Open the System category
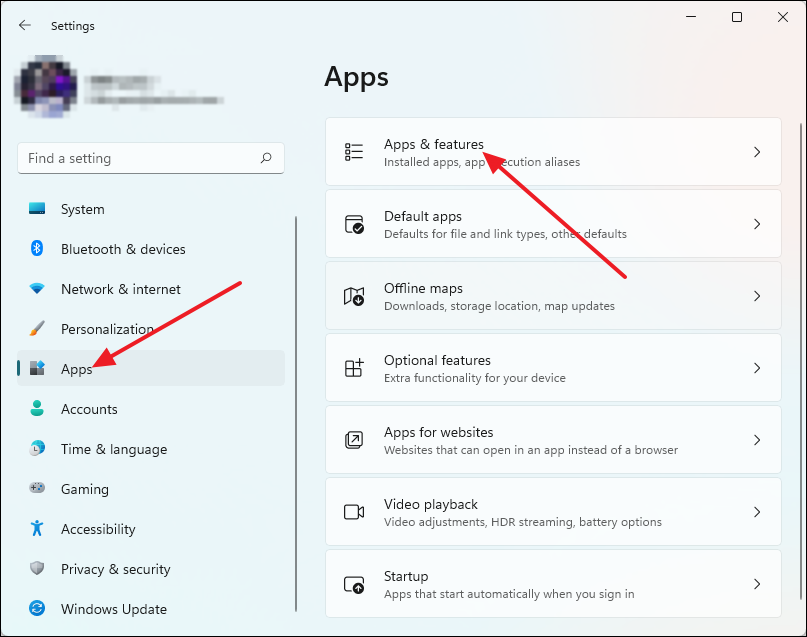The width and height of the screenshot is (807, 637). click(x=151, y=209)
